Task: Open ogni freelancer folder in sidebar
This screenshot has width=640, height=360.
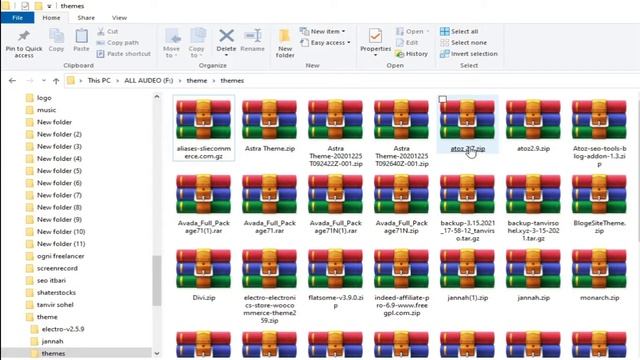Action: pyautogui.click(x=60, y=256)
